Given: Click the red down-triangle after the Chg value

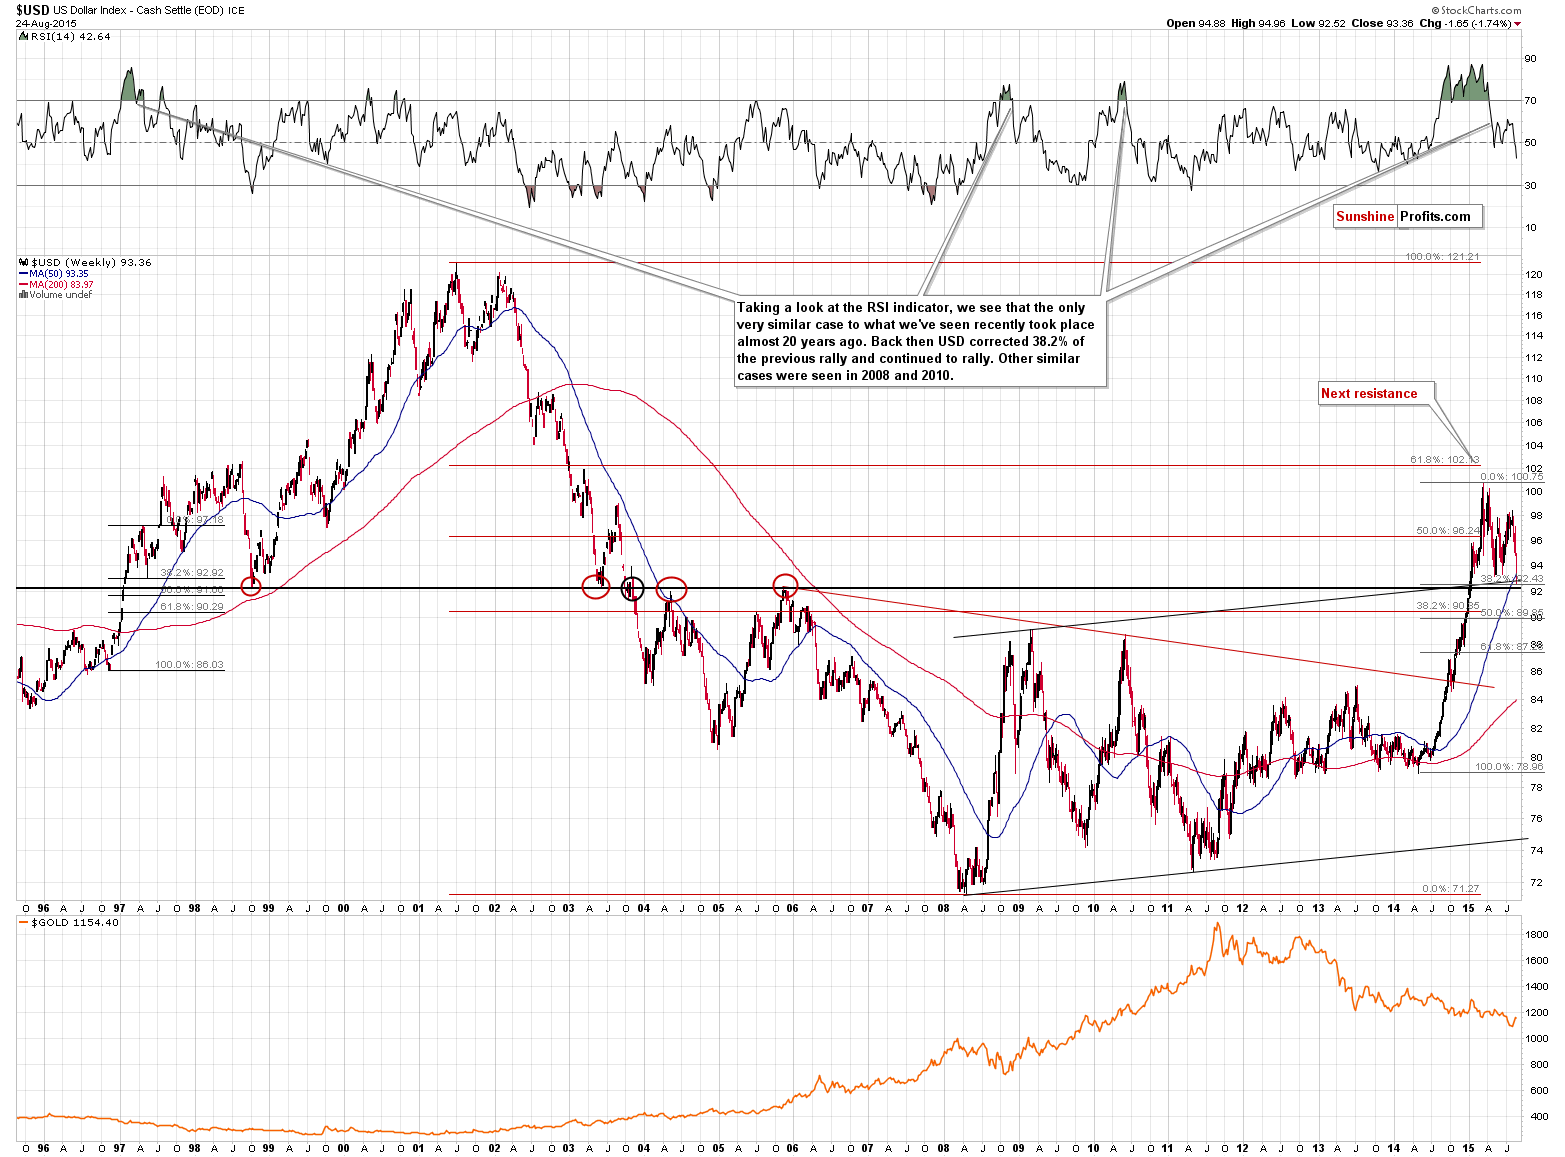Looking at the screenshot, I should (1517, 24).
